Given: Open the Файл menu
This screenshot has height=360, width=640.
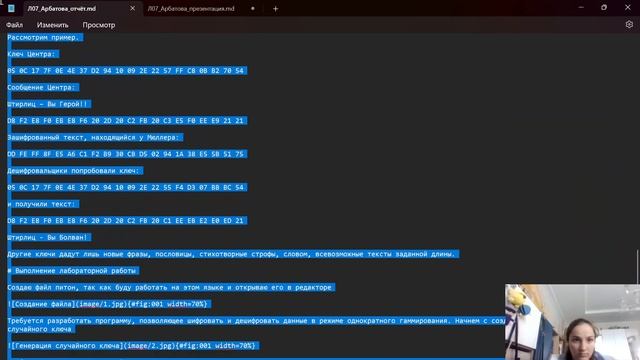Looking at the screenshot, I should [x=14, y=25].
